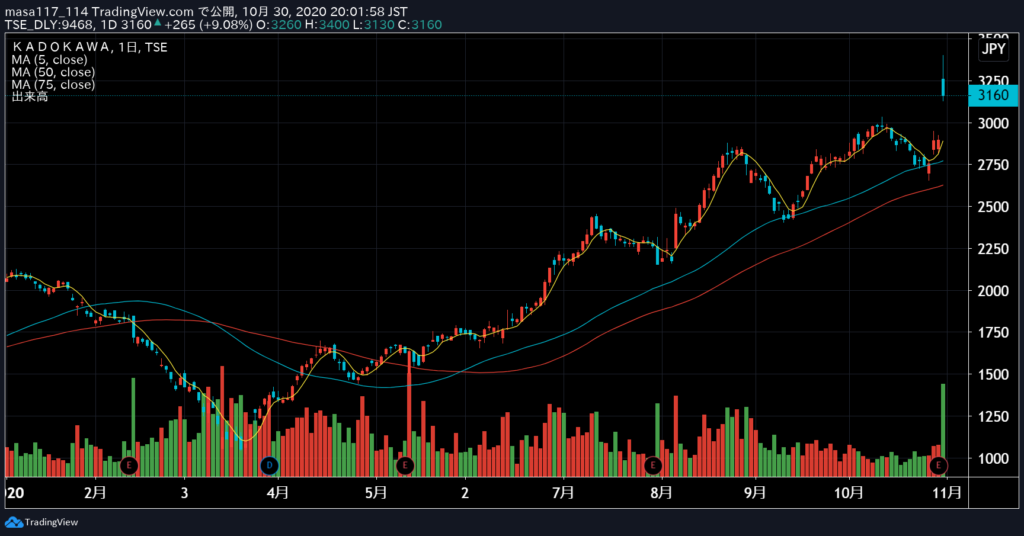Click the 2500 price axis label

993,207
